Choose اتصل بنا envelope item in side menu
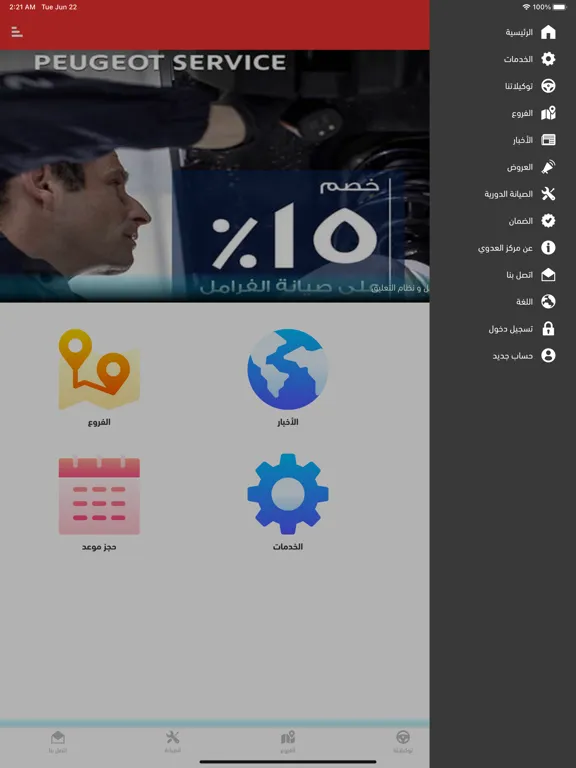 [x=530, y=275]
